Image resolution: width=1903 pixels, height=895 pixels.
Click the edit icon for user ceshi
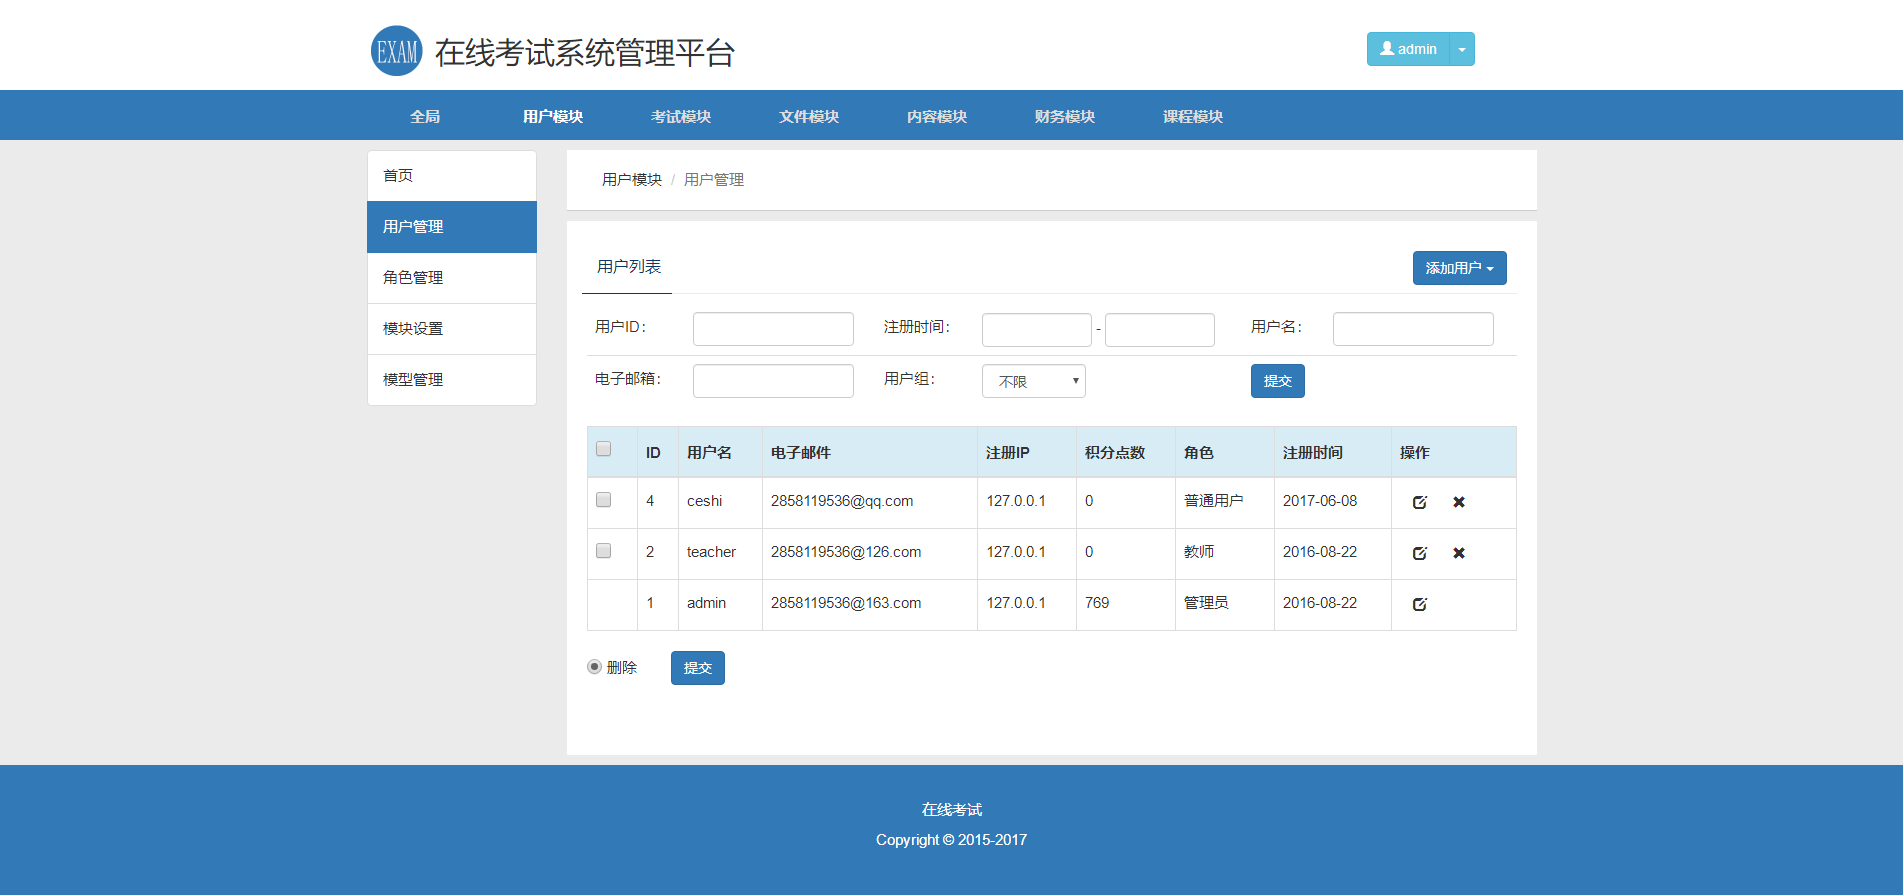pos(1419,502)
